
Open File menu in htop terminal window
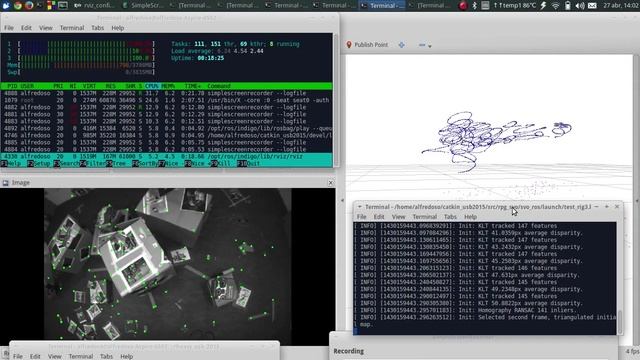click(x=9, y=28)
